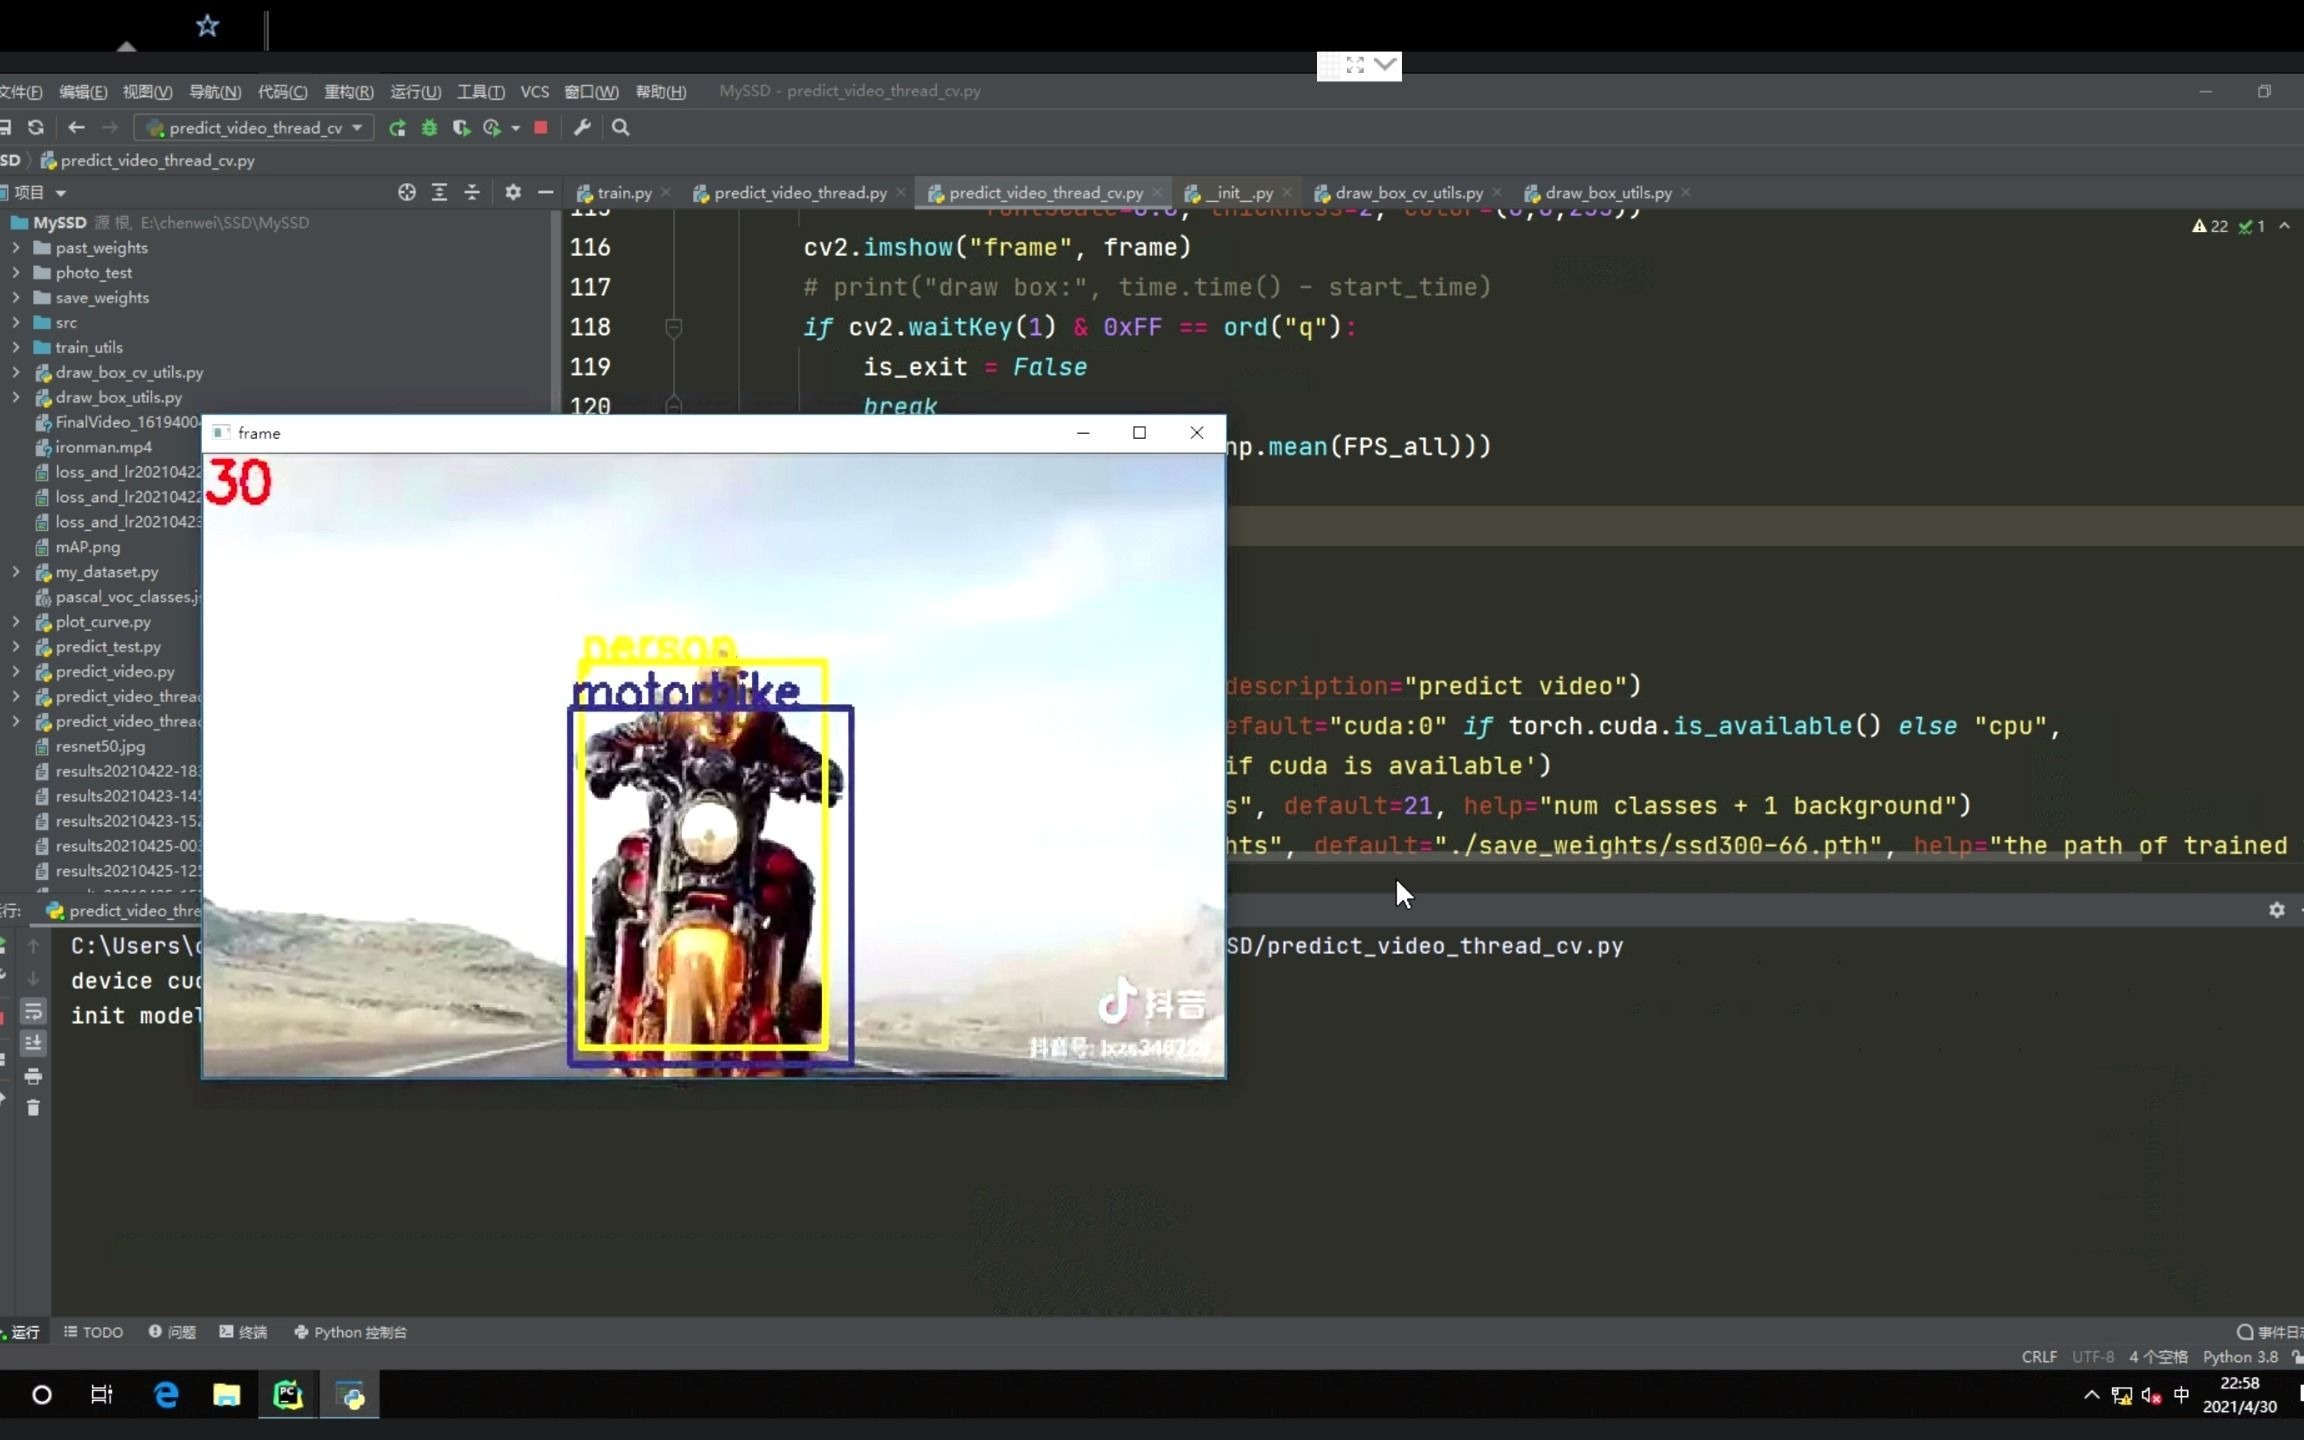The width and height of the screenshot is (2304, 1440).
Task: Open File Explorer from the taskbar
Action: (227, 1395)
